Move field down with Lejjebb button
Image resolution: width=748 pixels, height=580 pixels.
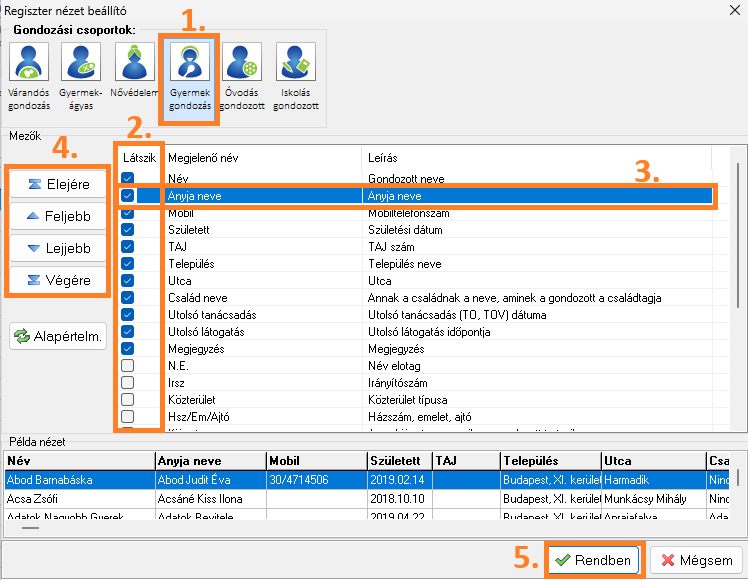point(59,248)
